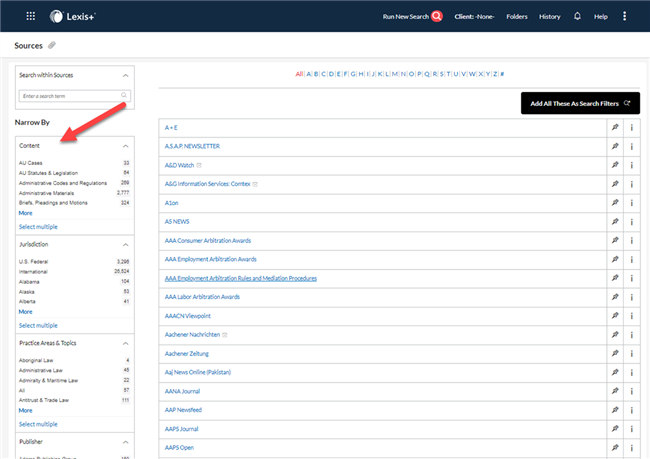Show All sources in alphabet index

(298, 74)
